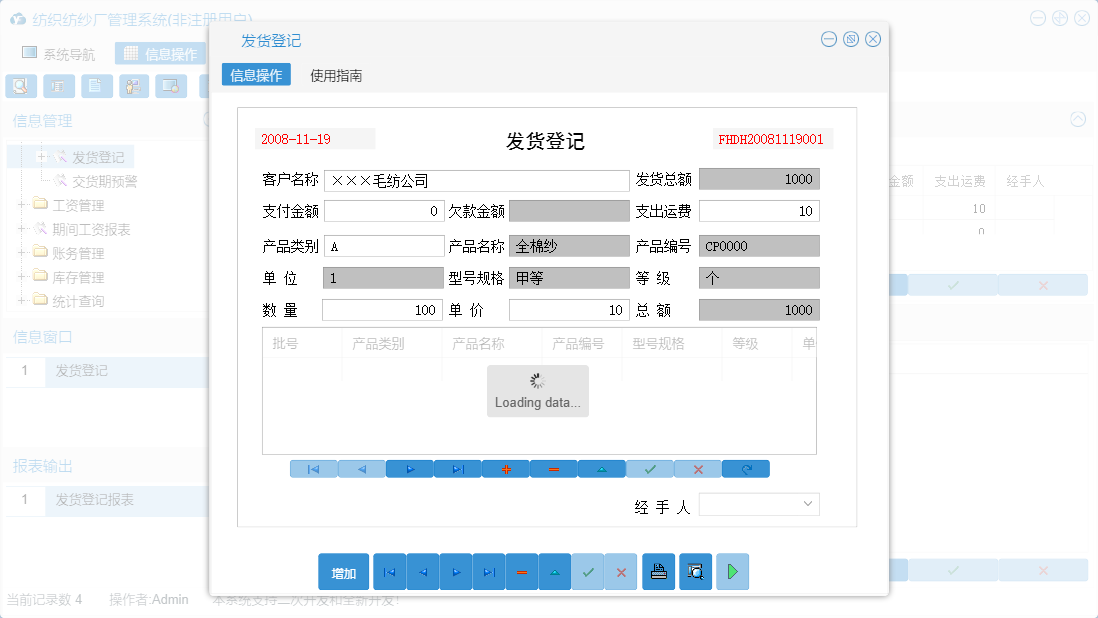
Task: Click the green run arrow icon
Action: pyautogui.click(x=731, y=571)
